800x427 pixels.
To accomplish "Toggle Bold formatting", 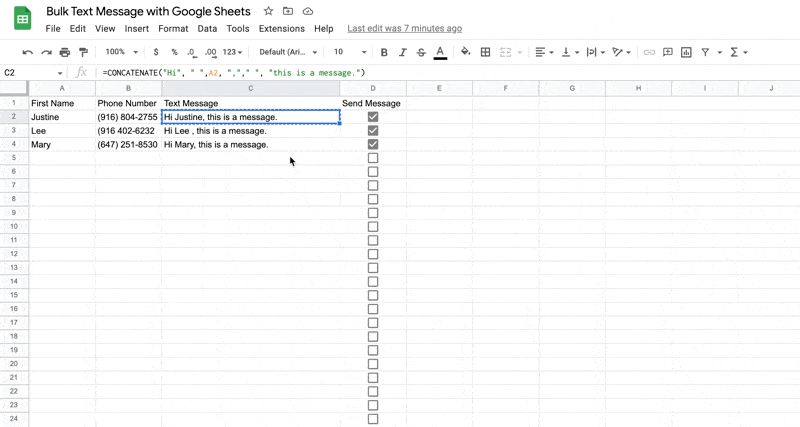I will [x=384, y=52].
